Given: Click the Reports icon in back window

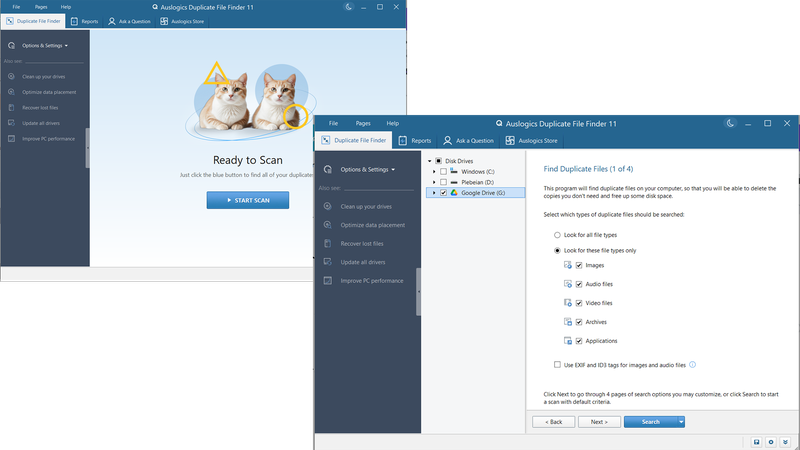Looking at the screenshot, I should coord(74,21).
